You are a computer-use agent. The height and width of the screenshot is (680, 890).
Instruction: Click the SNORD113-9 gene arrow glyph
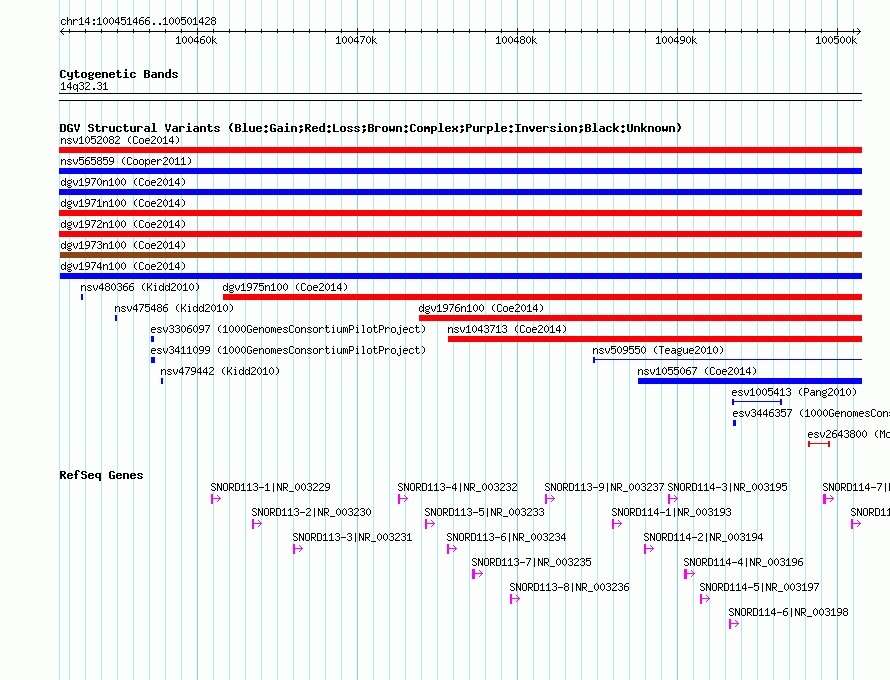point(549,499)
